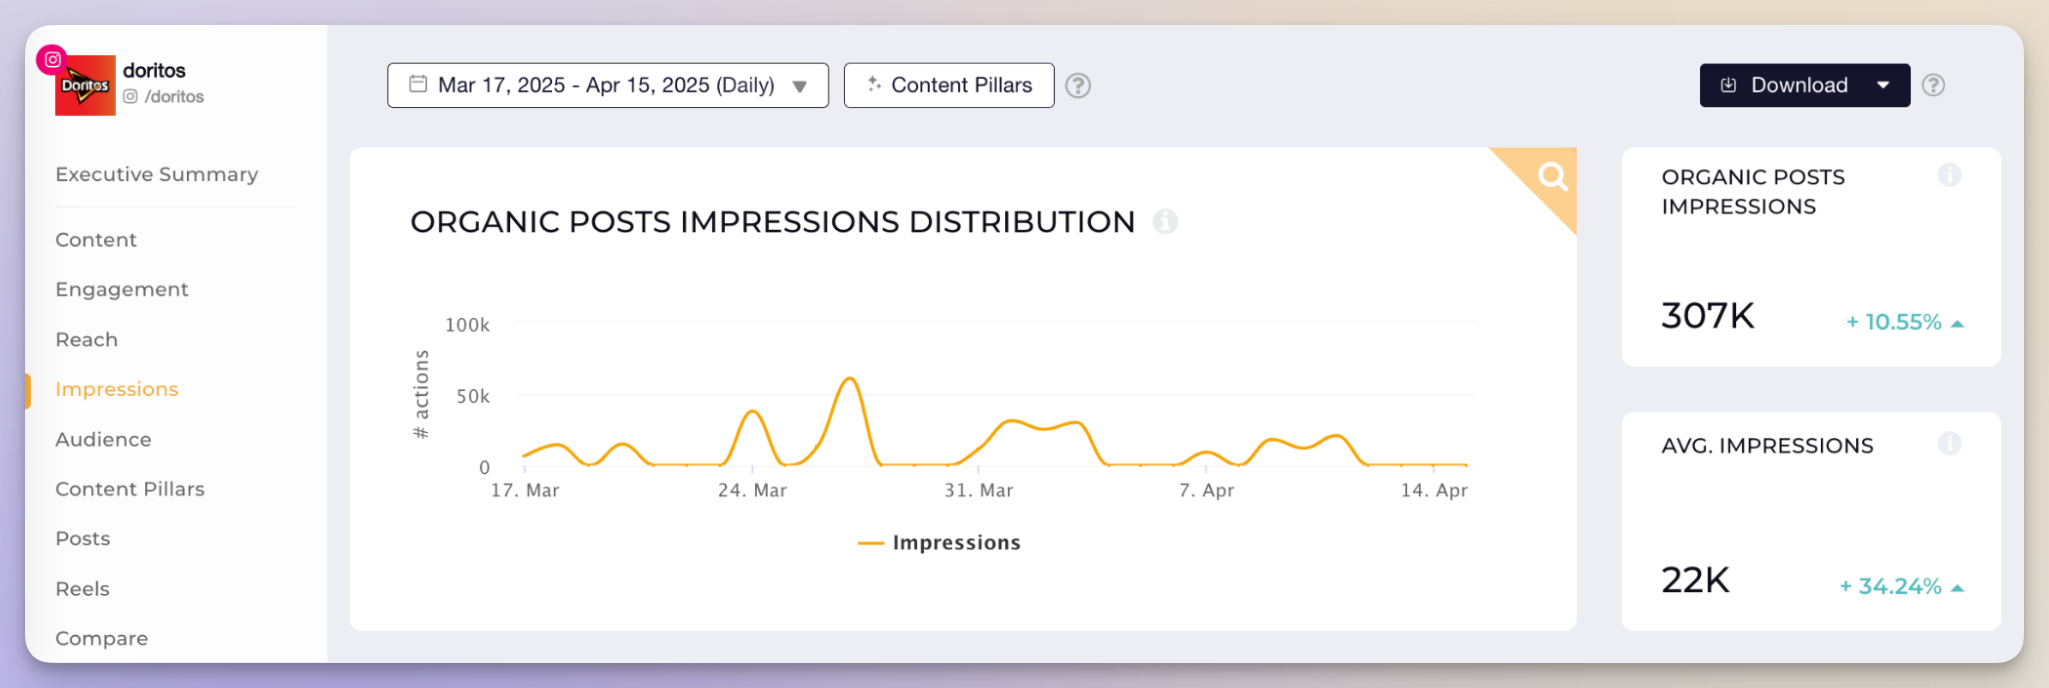Click the Organic Posts Impressions Distribution title

[x=772, y=222]
